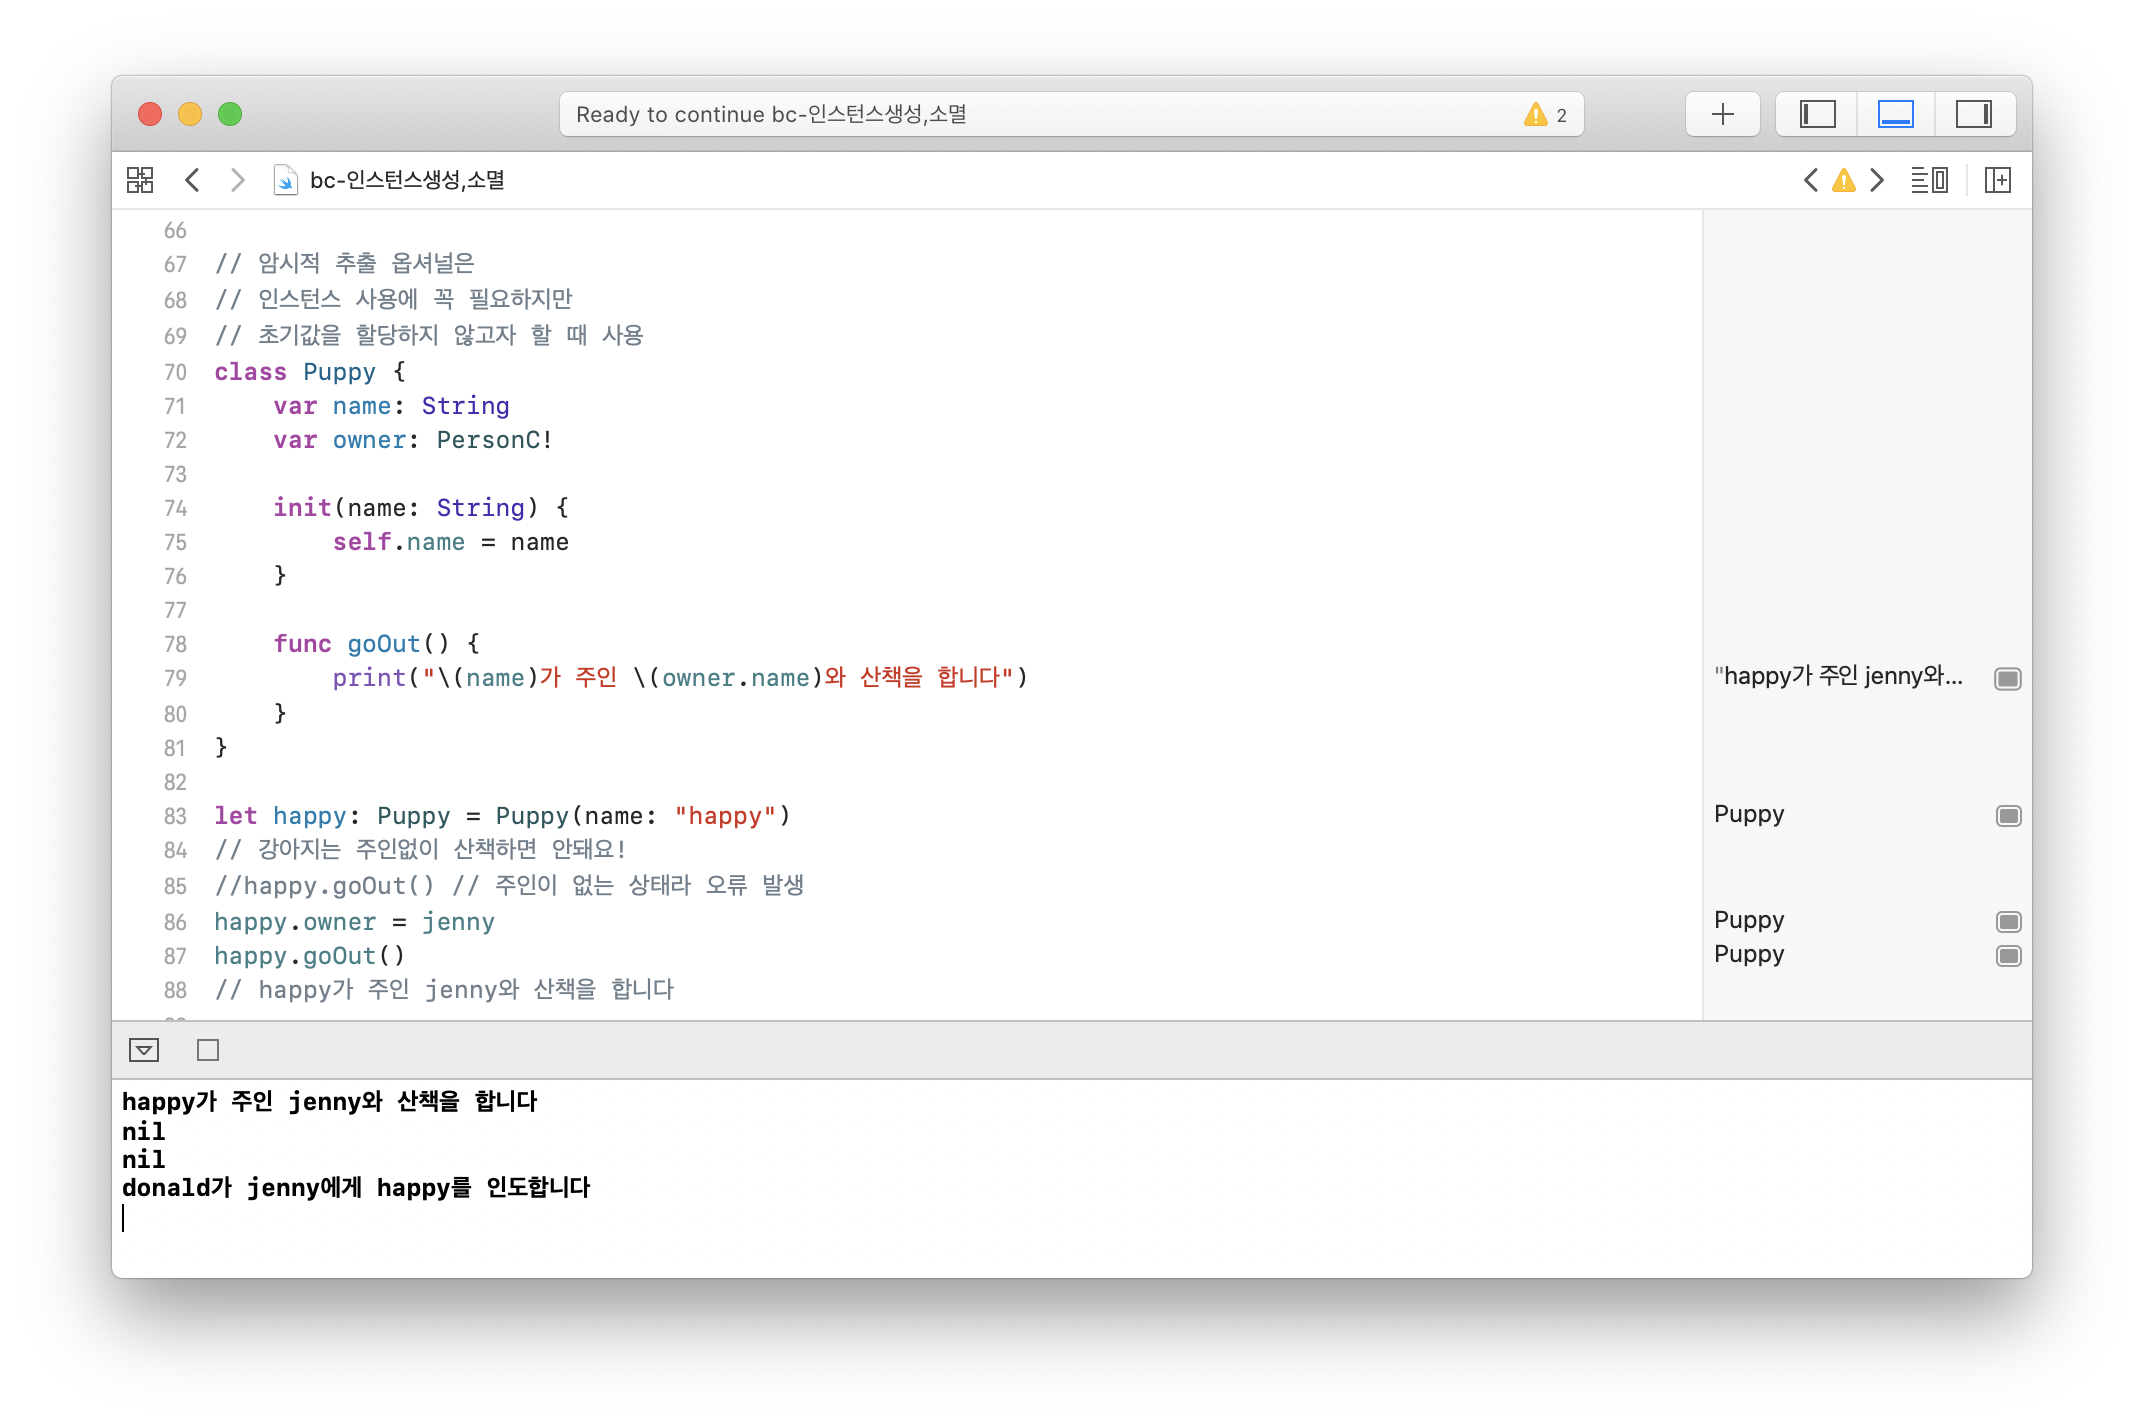The image size is (2144, 1426).
Task: Open the editor options menu
Action: (1929, 180)
